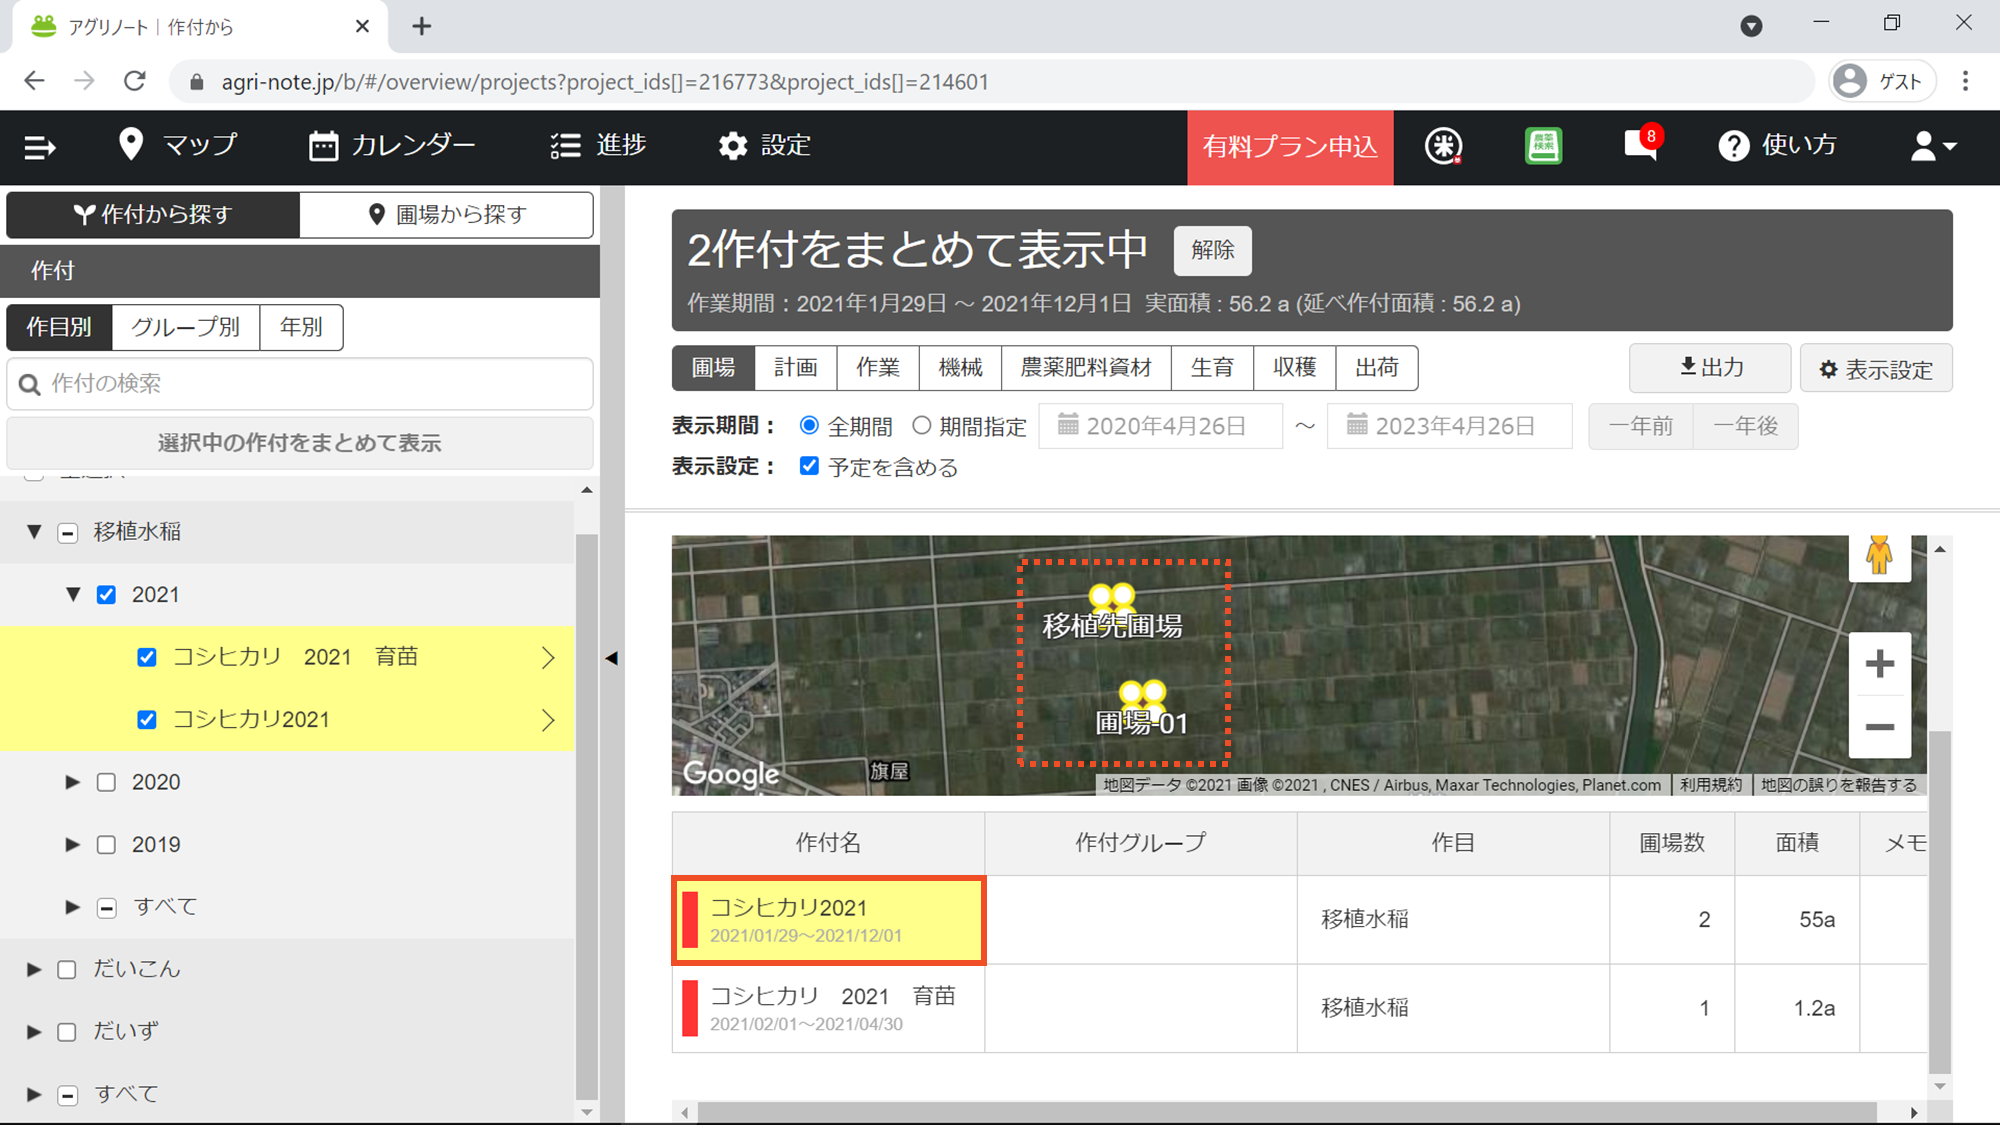Screen dimensions: 2000x1125
Task: Open the 進捗 progress list
Action: pyautogui.click(x=598, y=145)
